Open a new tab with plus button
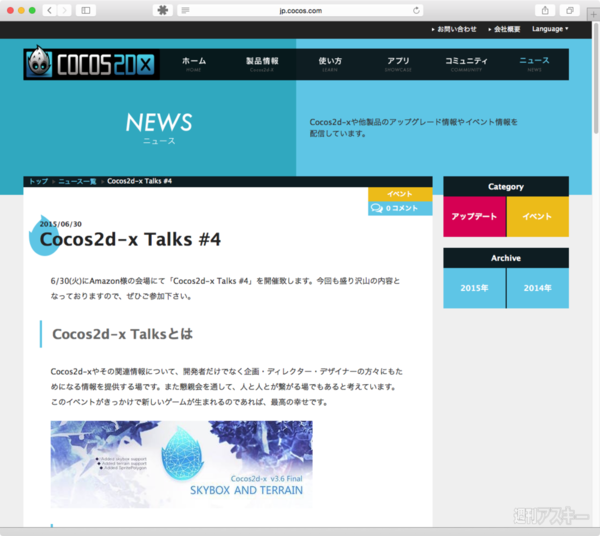The width and height of the screenshot is (600, 536). (x=593, y=15)
